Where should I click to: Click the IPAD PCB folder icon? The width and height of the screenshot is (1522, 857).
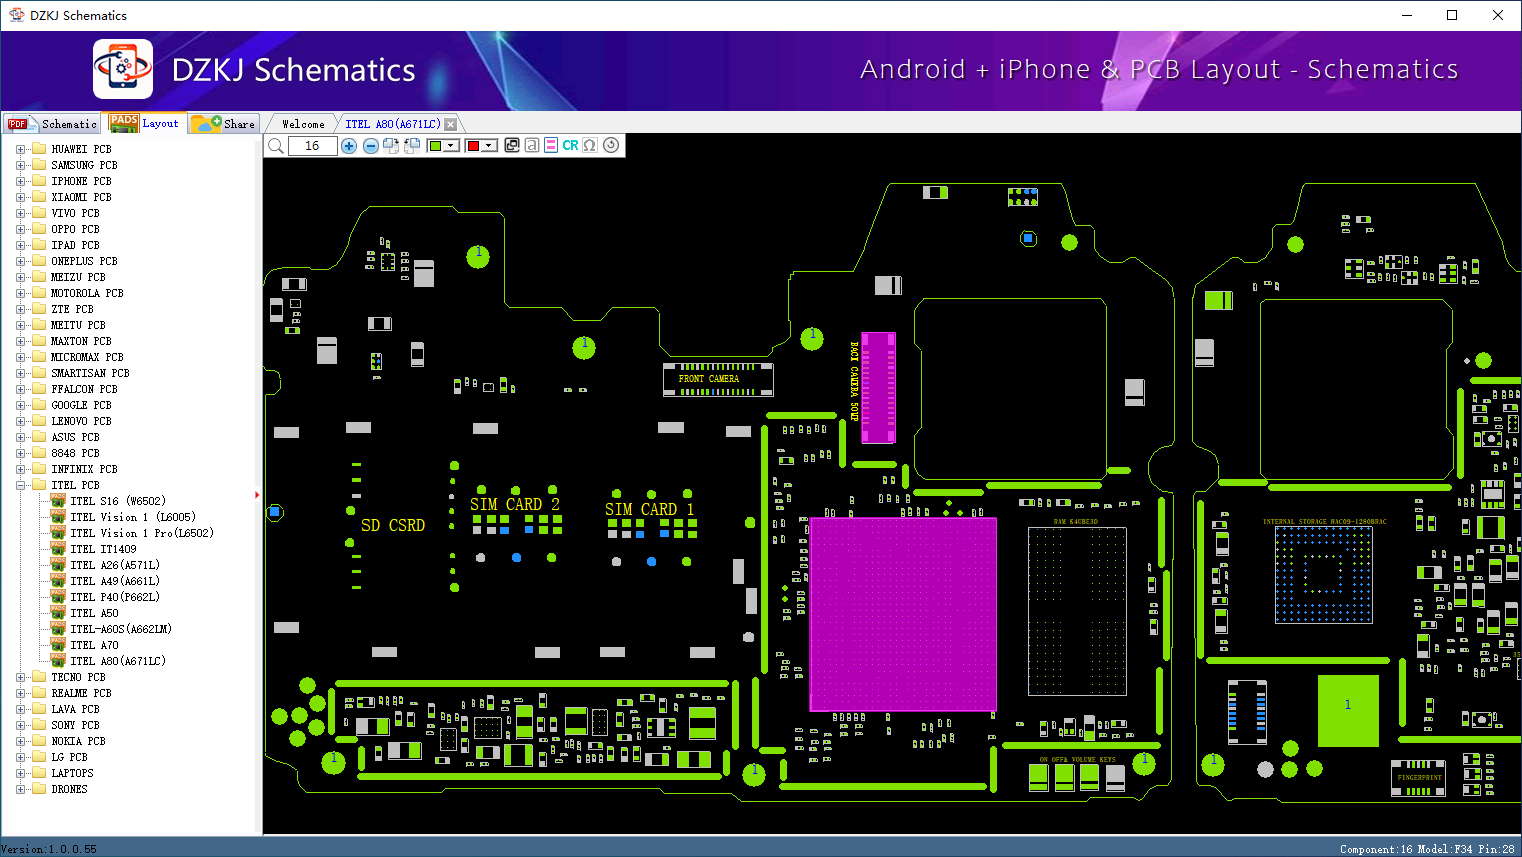(39, 245)
